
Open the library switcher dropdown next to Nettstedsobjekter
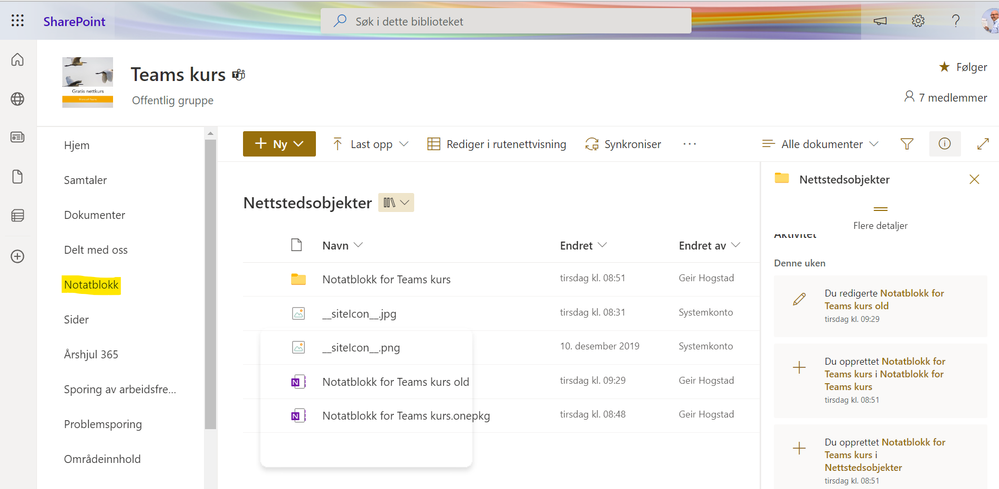tap(396, 202)
